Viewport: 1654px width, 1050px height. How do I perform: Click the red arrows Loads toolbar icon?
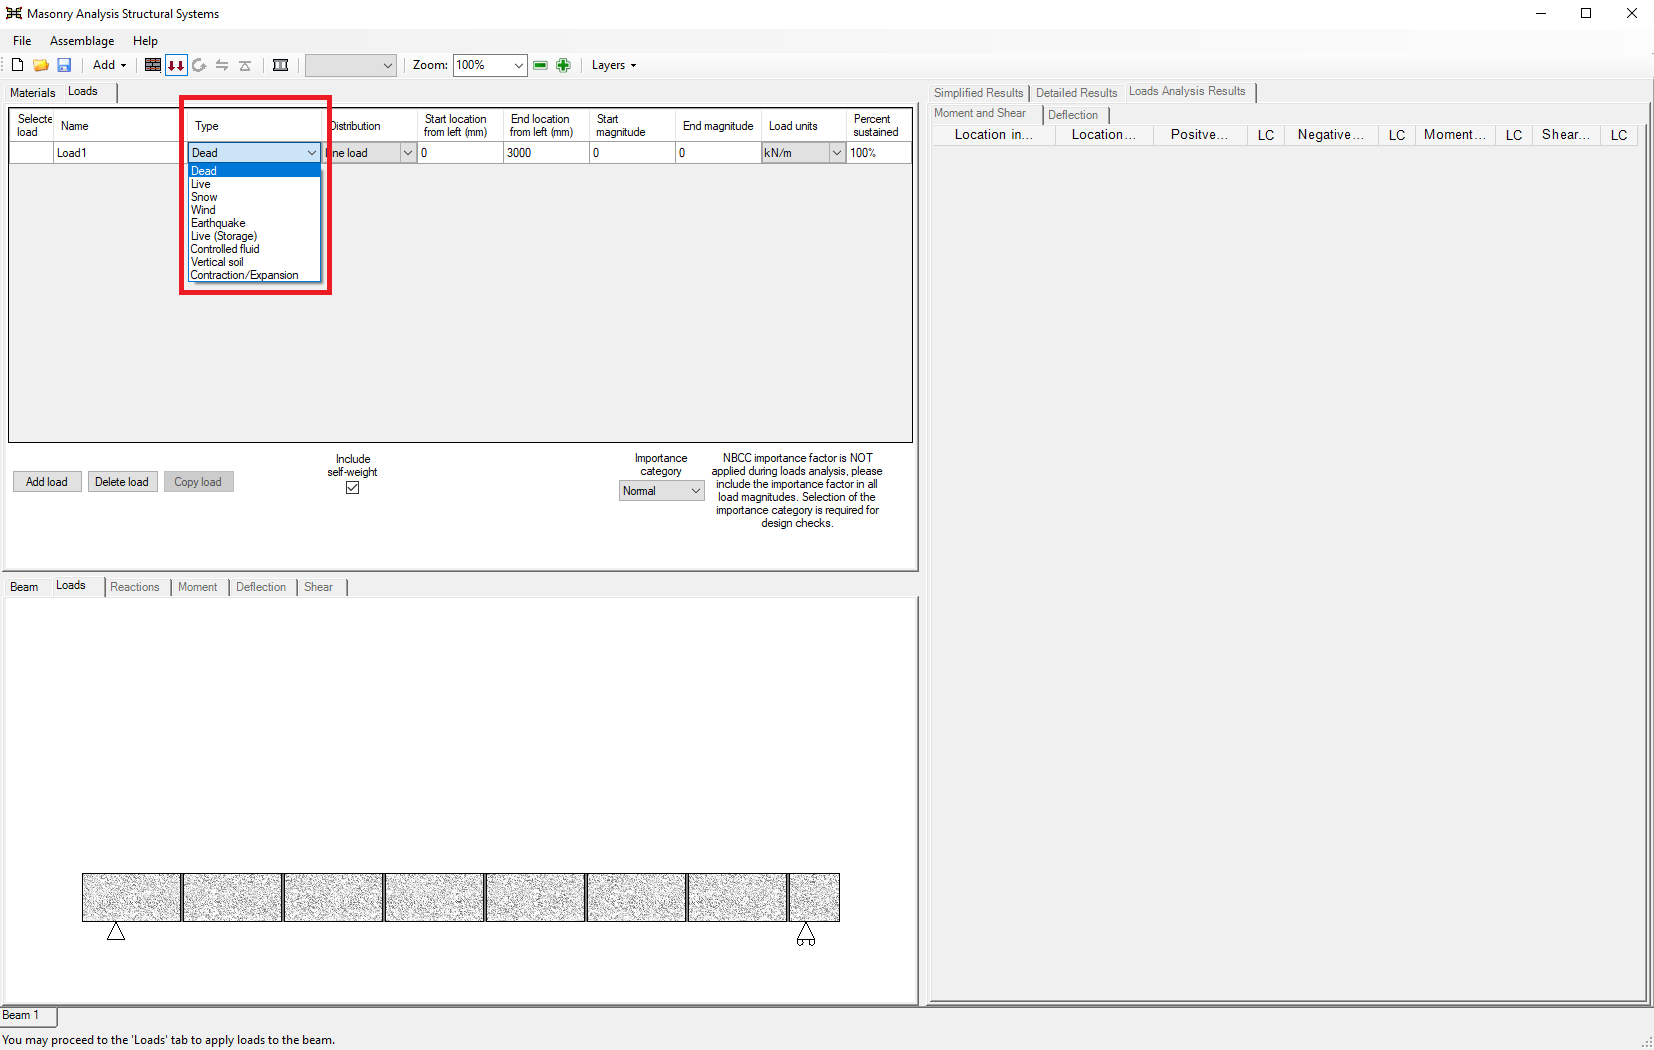pyautogui.click(x=176, y=65)
